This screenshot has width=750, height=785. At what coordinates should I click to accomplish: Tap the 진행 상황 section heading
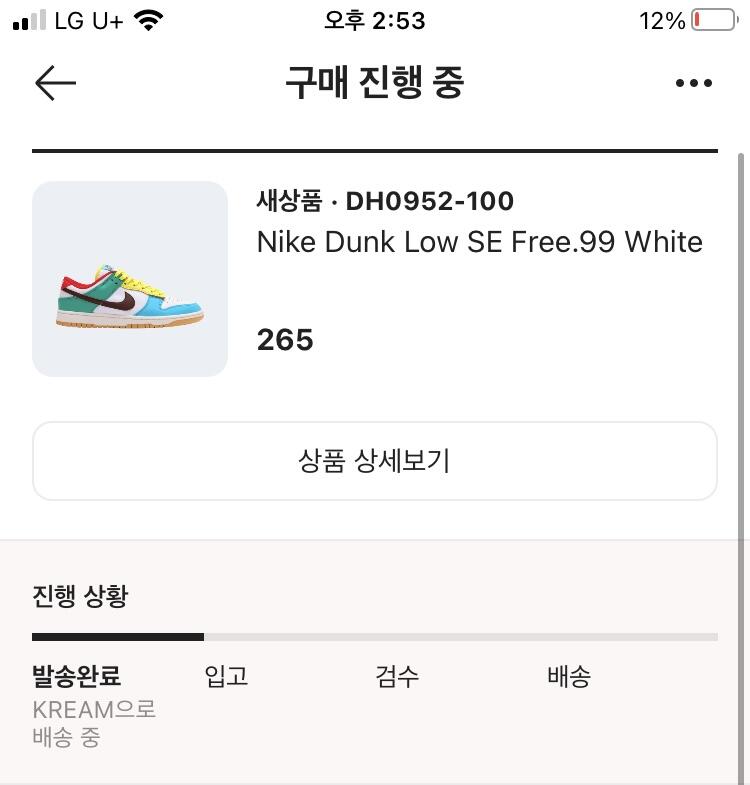pos(80,597)
